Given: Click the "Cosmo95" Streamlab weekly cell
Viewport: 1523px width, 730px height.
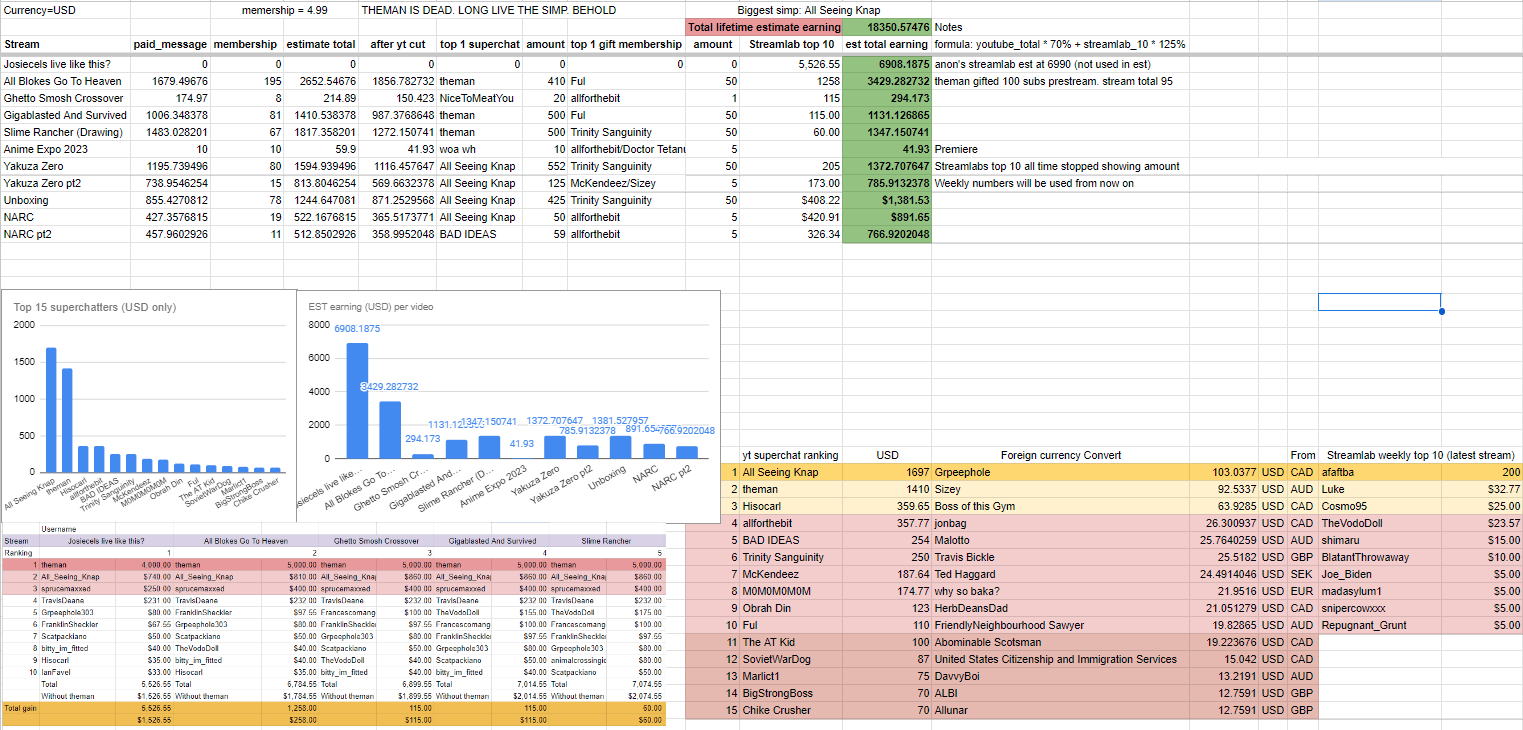Looking at the screenshot, I should click(x=1379, y=506).
